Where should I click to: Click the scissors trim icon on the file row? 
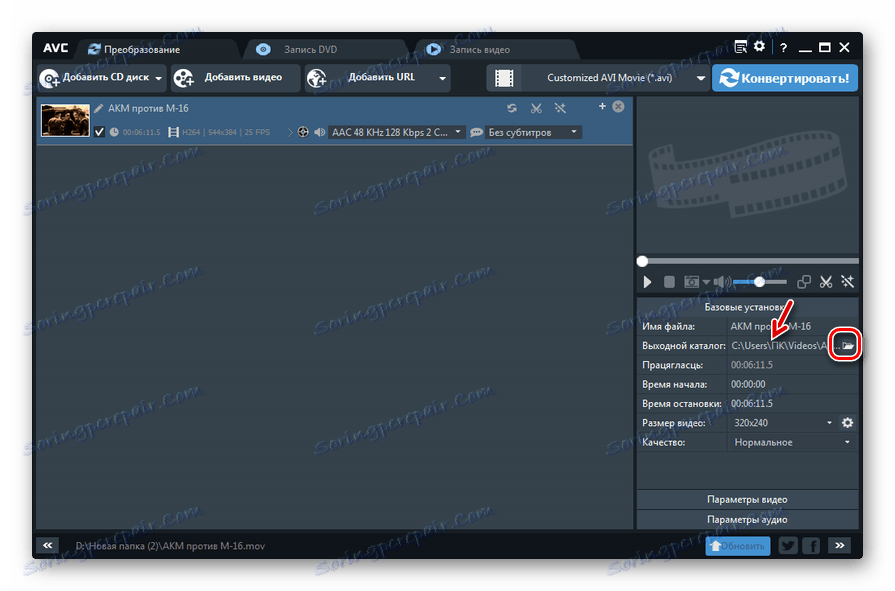pos(536,108)
